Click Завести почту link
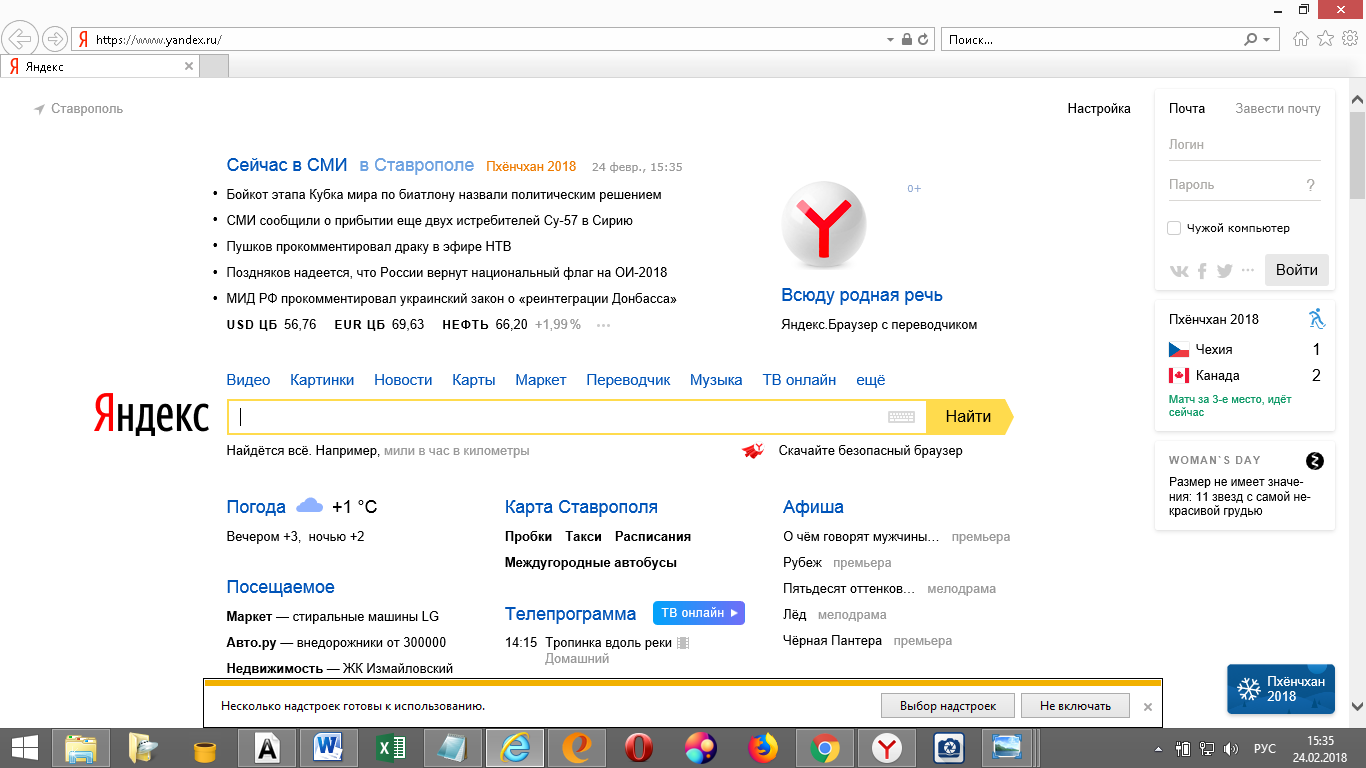Viewport: 1366px width, 768px height. pos(1278,108)
